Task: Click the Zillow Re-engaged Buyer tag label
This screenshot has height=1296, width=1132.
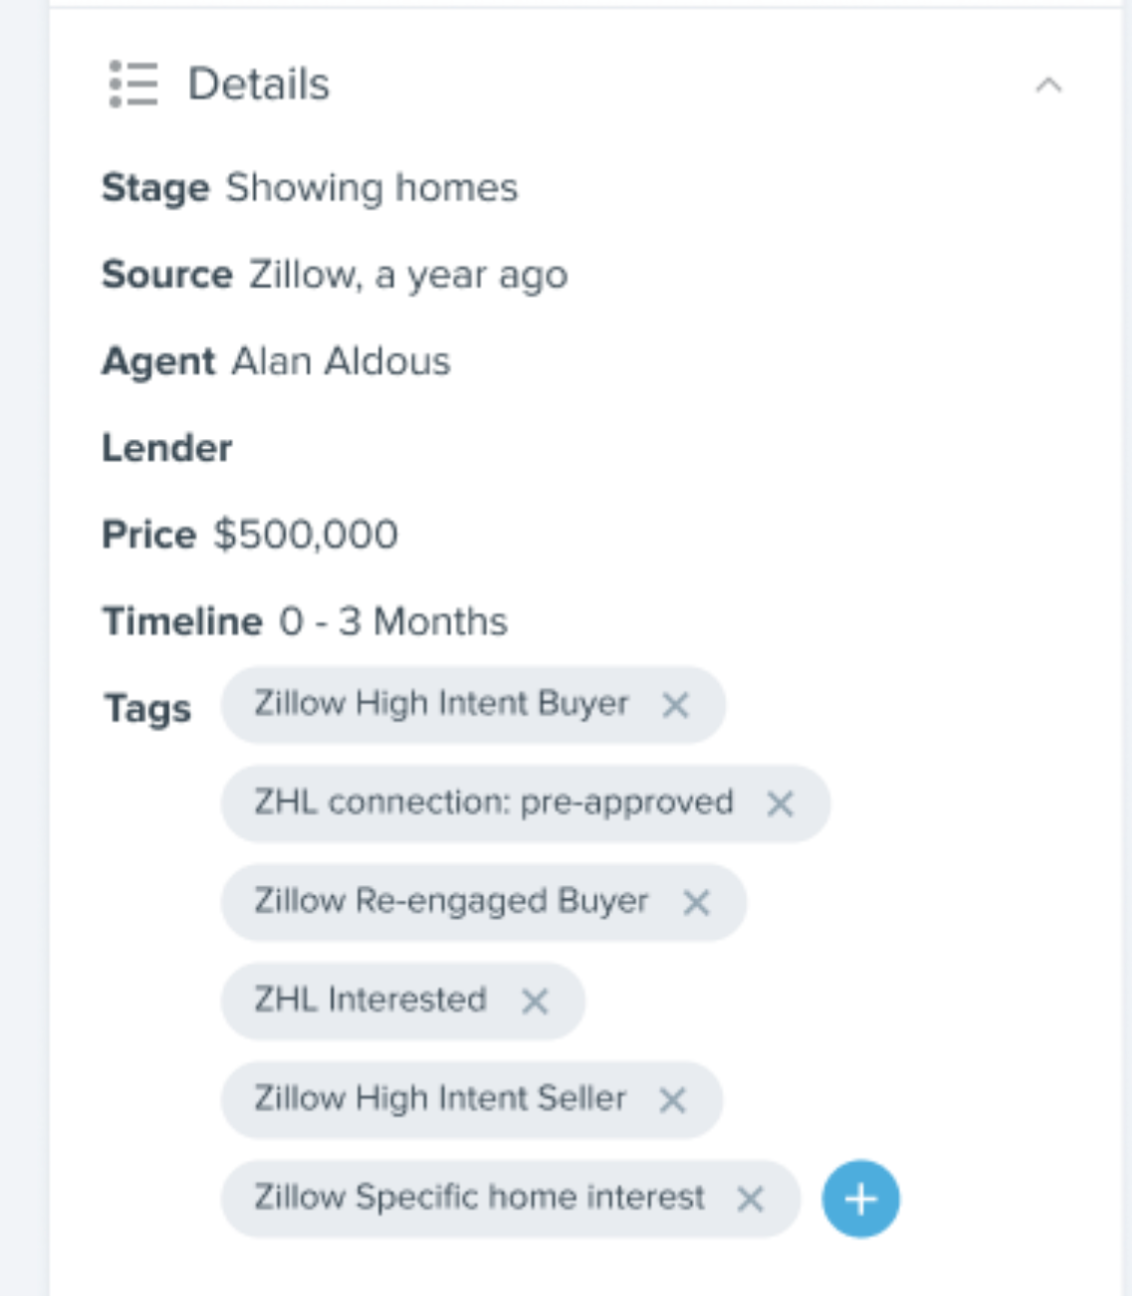Action: point(451,902)
